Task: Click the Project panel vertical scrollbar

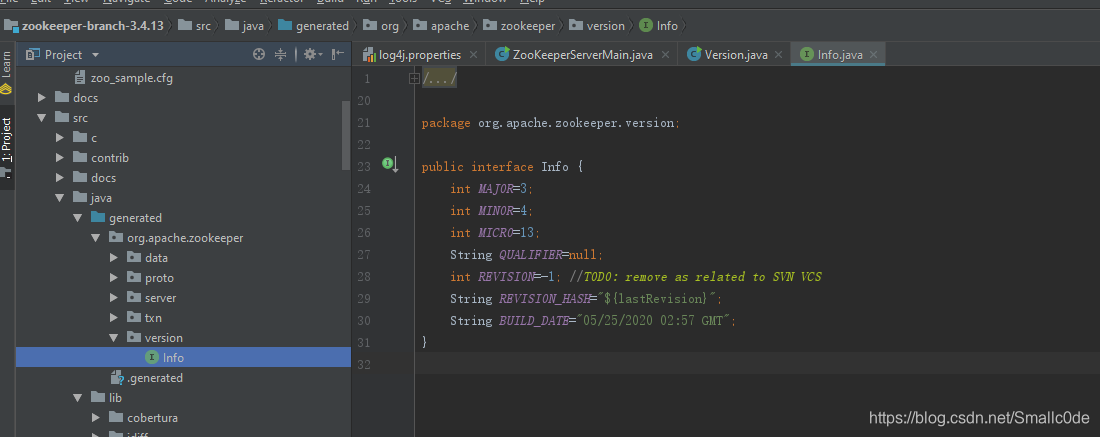Action: [x=346, y=135]
